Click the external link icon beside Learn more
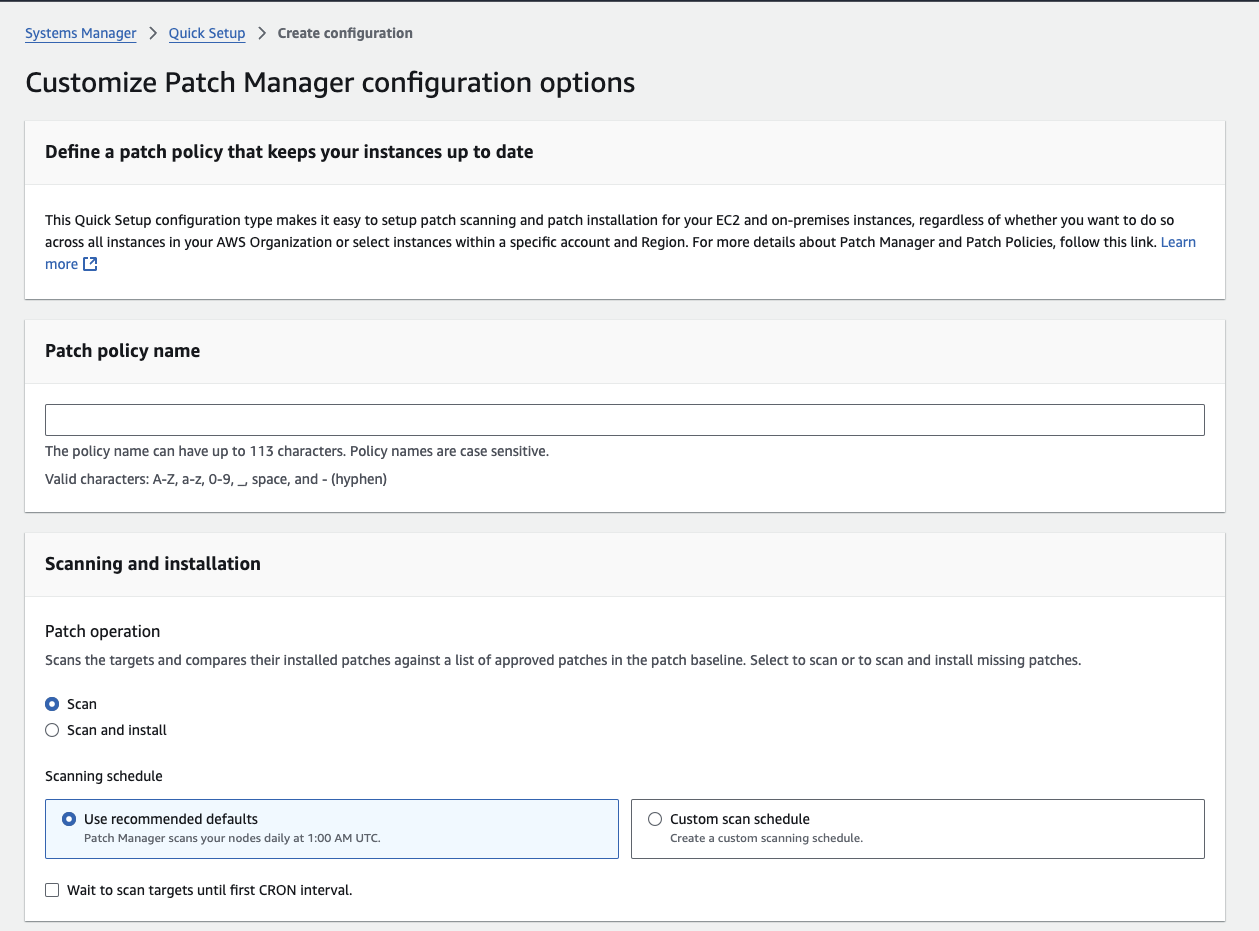This screenshot has height=931, width=1259. point(90,264)
